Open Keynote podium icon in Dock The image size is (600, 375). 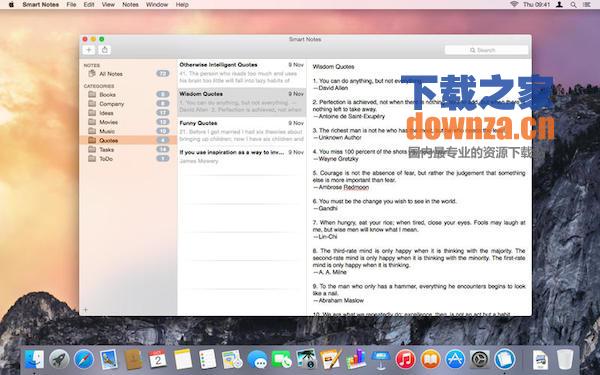(381, 360)
